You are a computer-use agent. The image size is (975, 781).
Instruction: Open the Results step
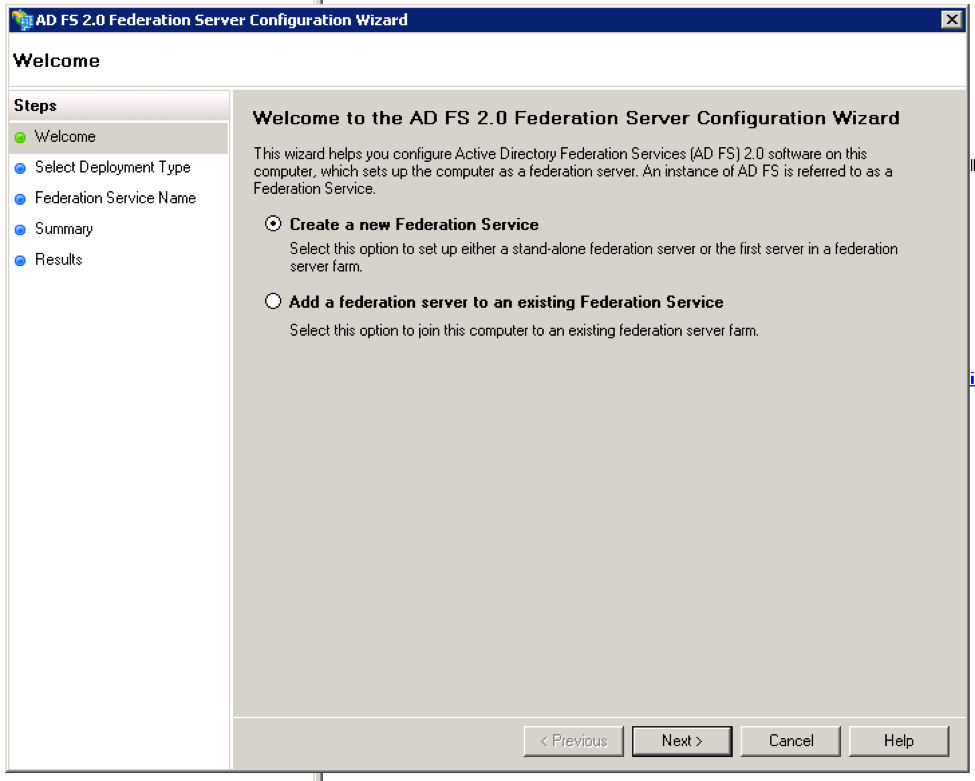58,259
